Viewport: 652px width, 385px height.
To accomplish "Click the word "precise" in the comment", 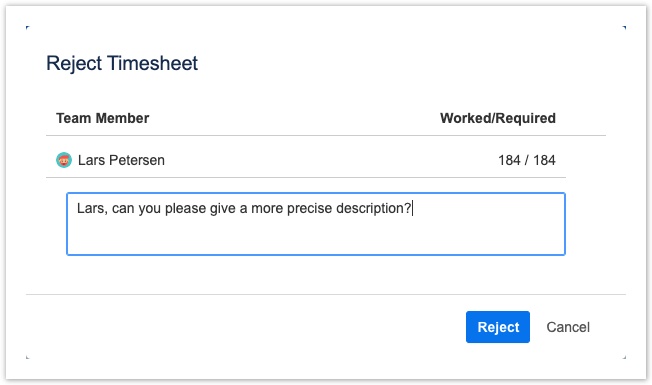I will pos(309,208).
